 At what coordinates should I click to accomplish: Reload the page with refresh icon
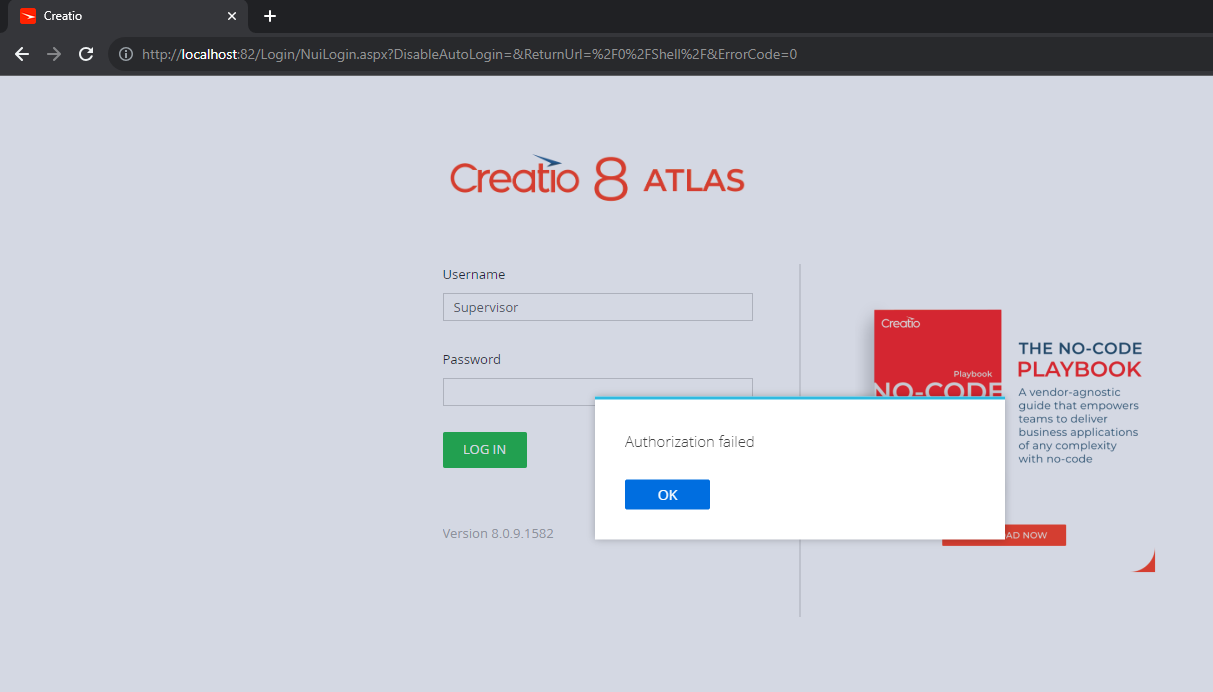coord(85,54)
